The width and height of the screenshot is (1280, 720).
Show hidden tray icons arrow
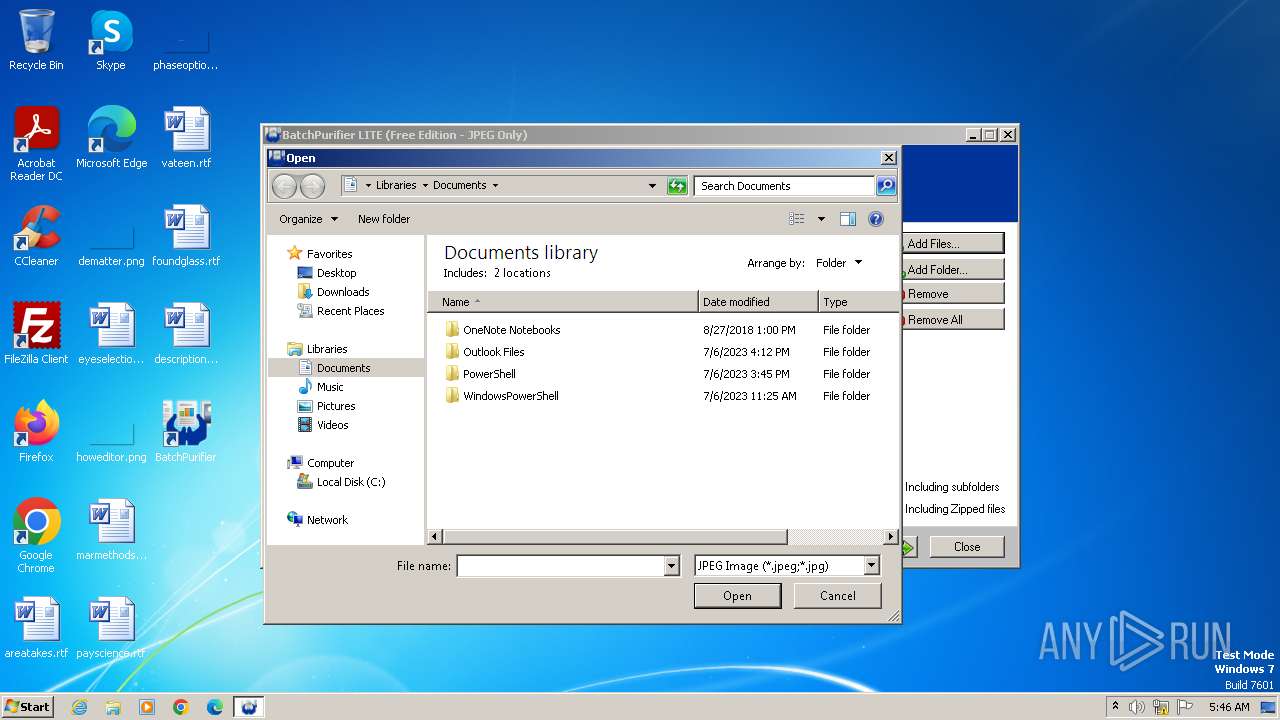(x=1115, y=707)
